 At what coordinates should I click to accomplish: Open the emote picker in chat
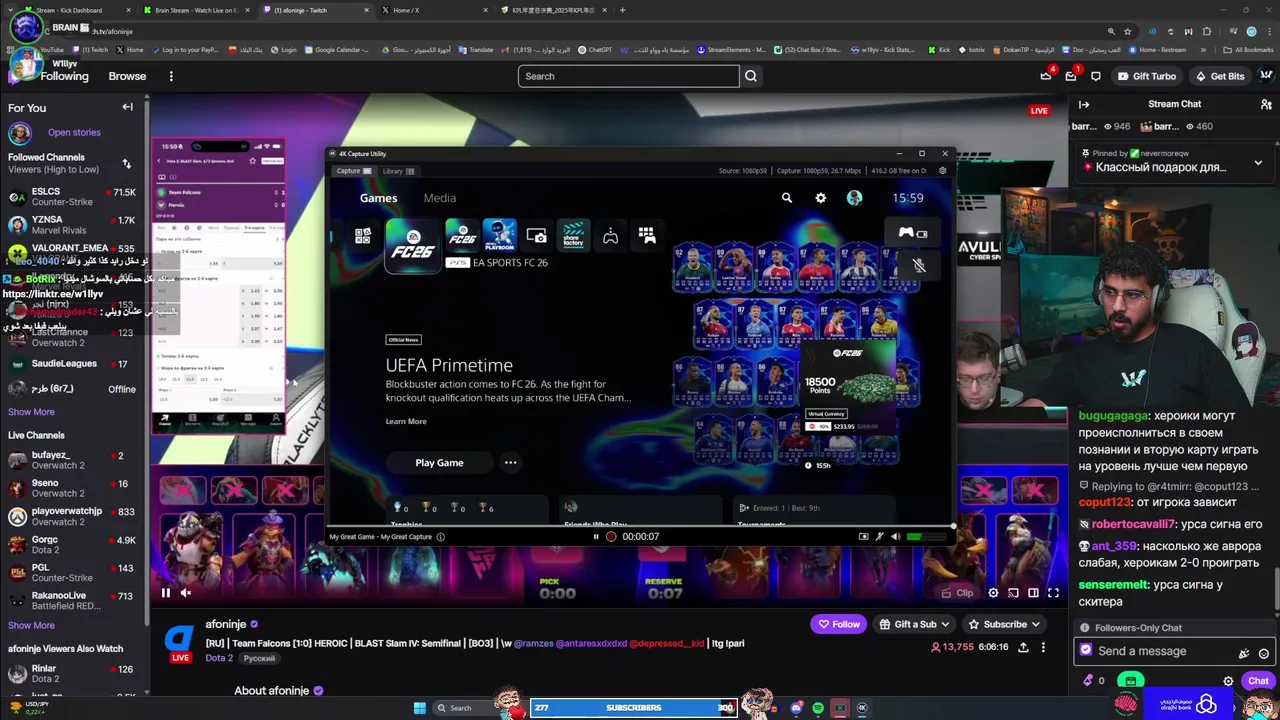(x=1264, y=652)
